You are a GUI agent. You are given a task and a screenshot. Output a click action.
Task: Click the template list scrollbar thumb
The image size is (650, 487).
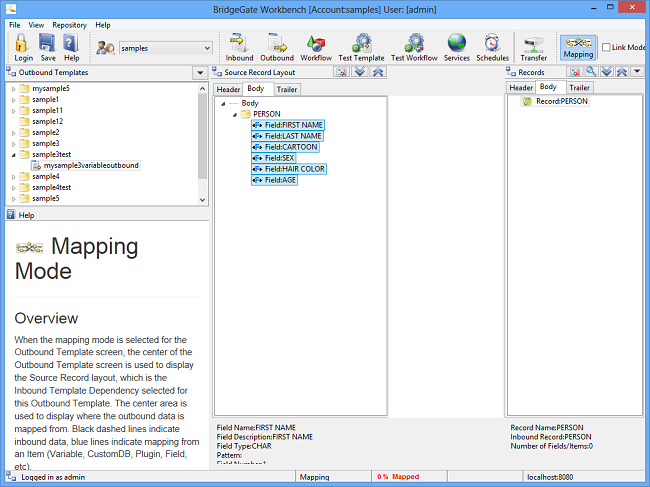(202, 136)
